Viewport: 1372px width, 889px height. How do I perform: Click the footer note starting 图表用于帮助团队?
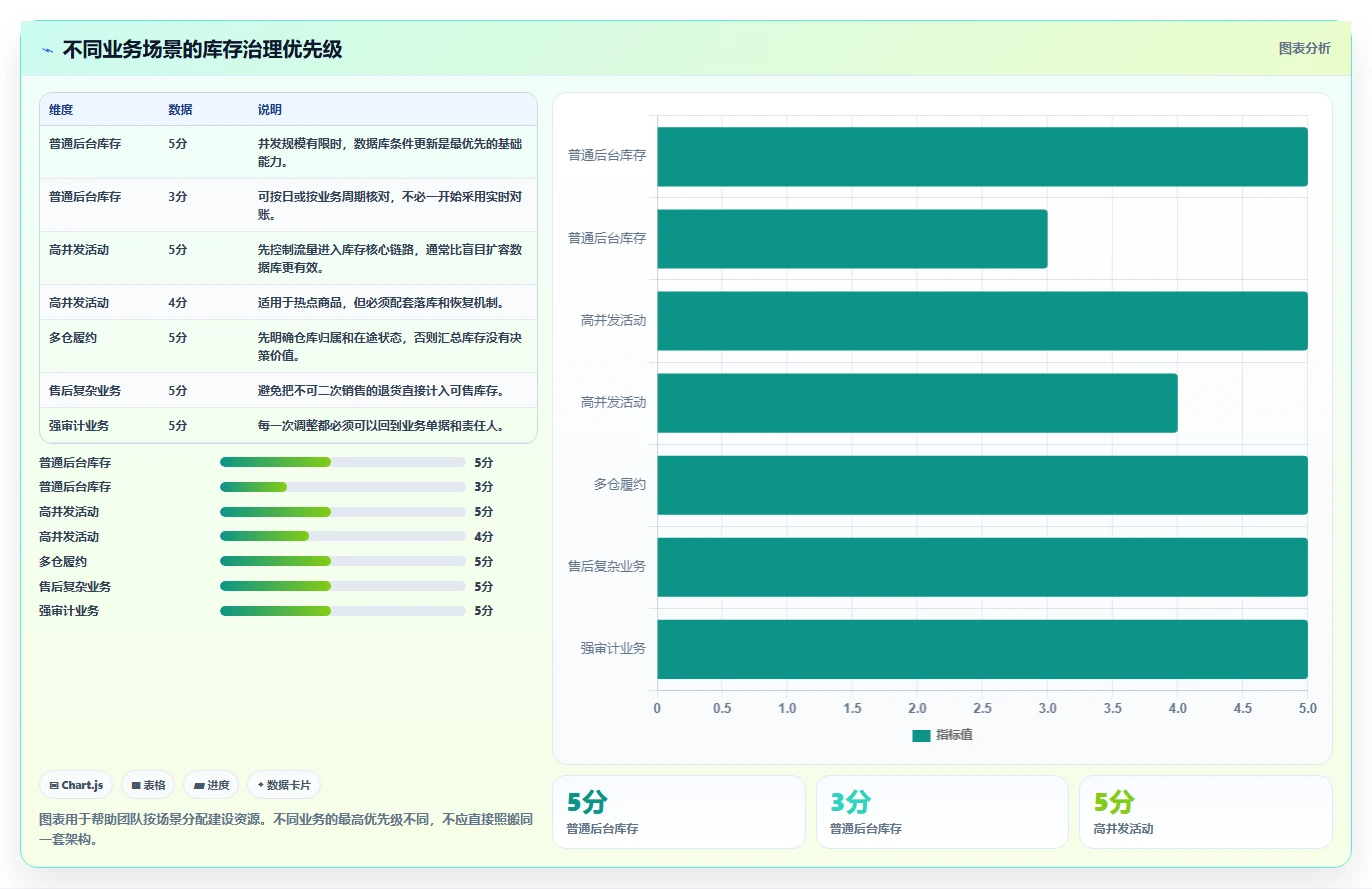pyautogui.click(x=286, y=829)
